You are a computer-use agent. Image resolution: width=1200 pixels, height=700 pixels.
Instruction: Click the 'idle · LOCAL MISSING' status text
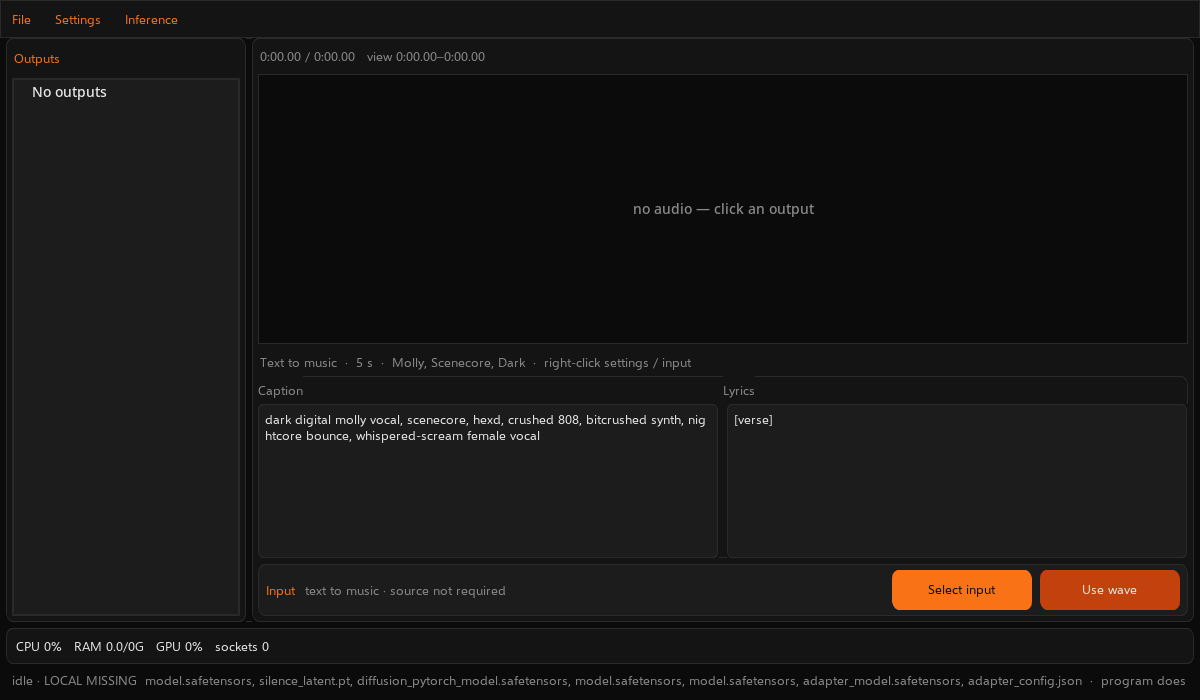click(74, 681)
